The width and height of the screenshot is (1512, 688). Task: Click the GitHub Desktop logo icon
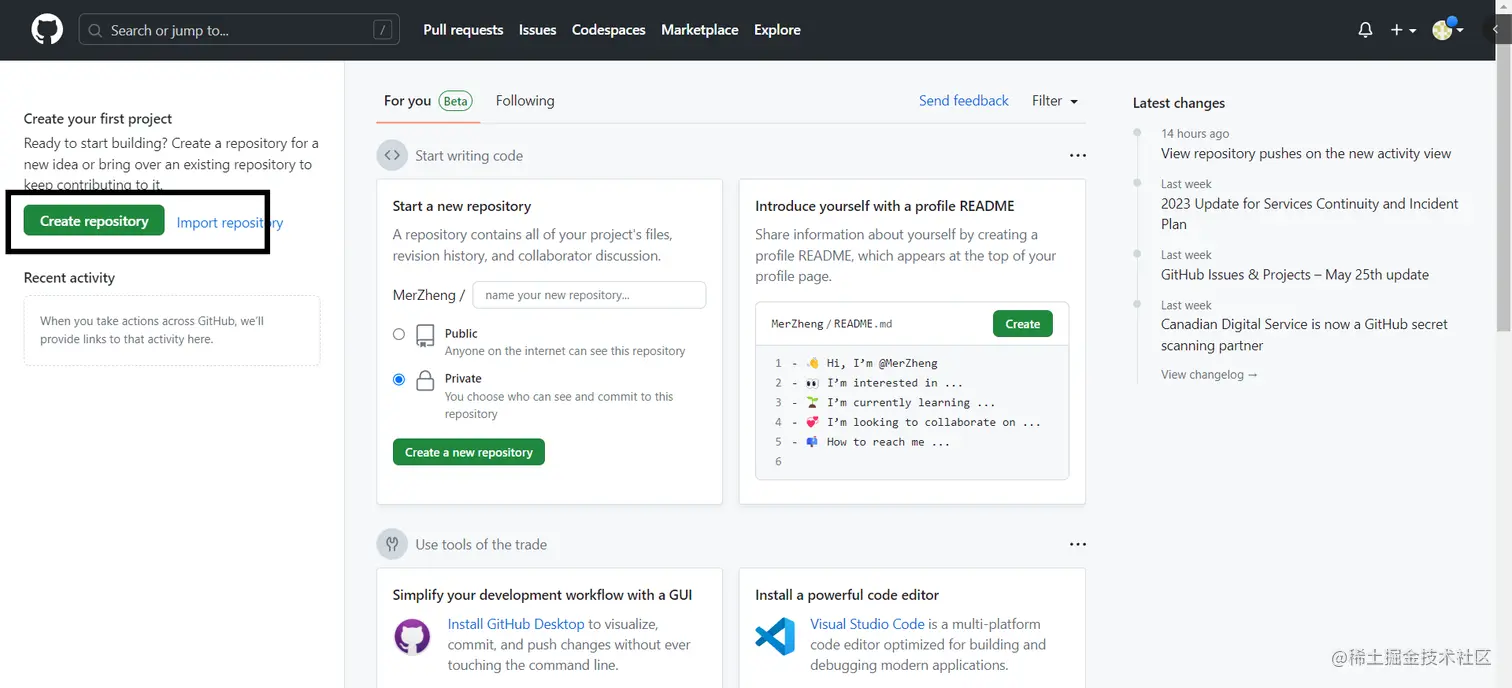coord(412,636)
